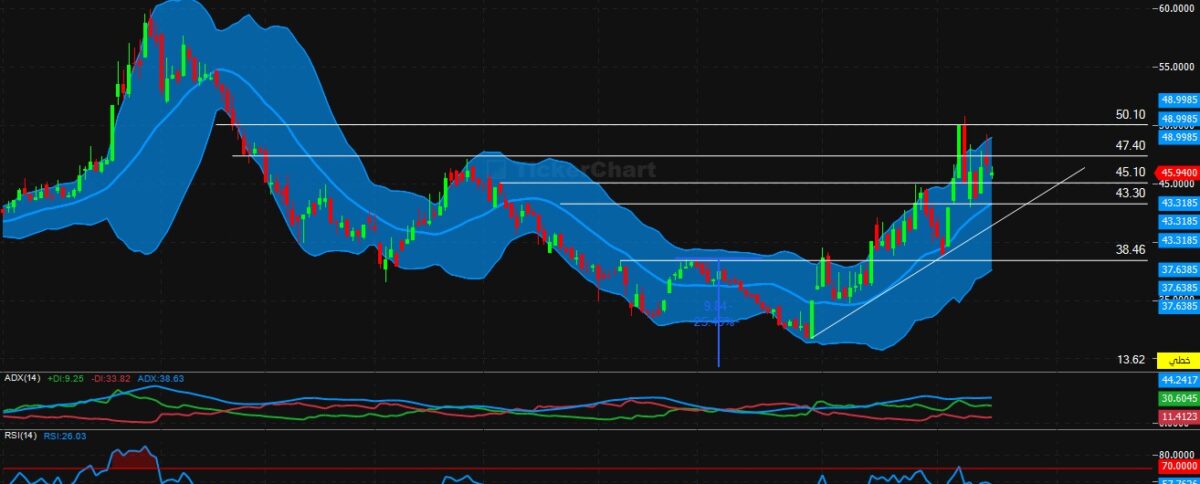Select the 50.10 resistance level label
This screenshot has width=1200, height=484.
1130,115
